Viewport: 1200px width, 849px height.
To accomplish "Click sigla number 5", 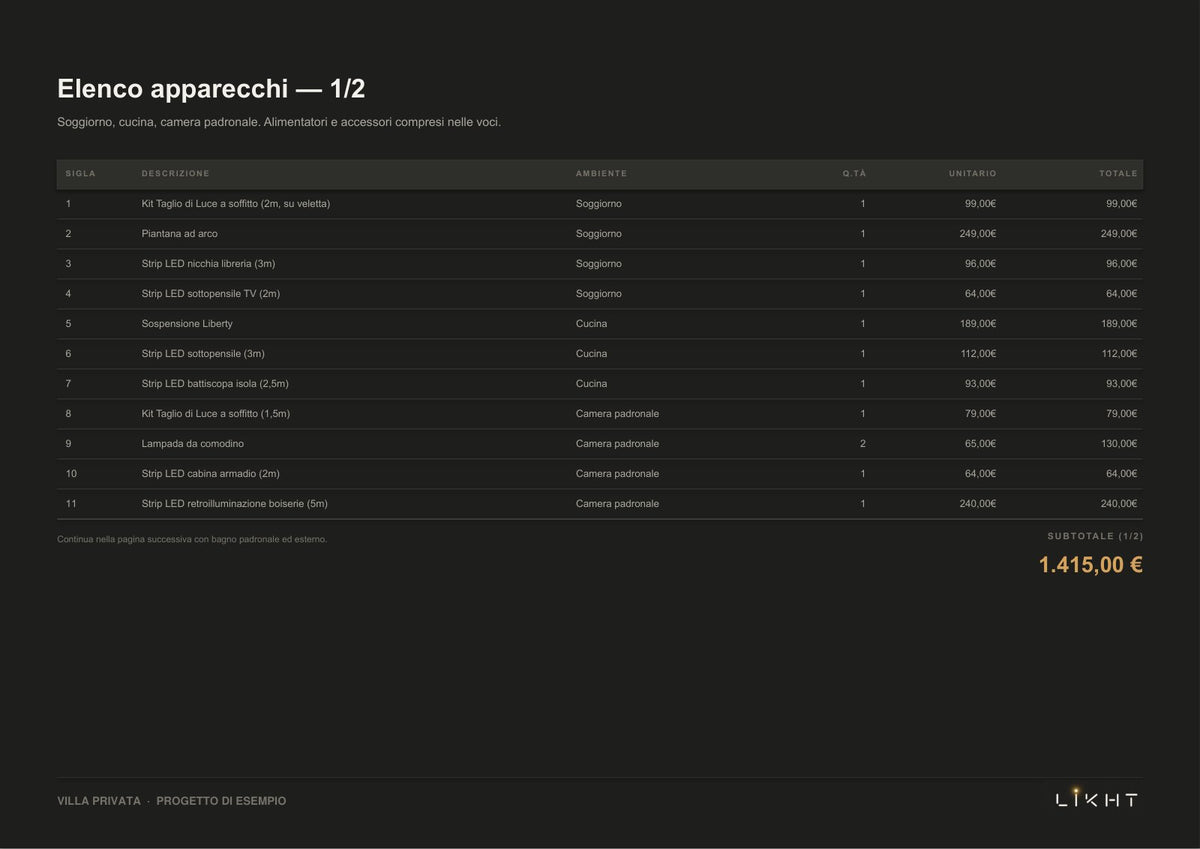I will (x=68, y=324).
